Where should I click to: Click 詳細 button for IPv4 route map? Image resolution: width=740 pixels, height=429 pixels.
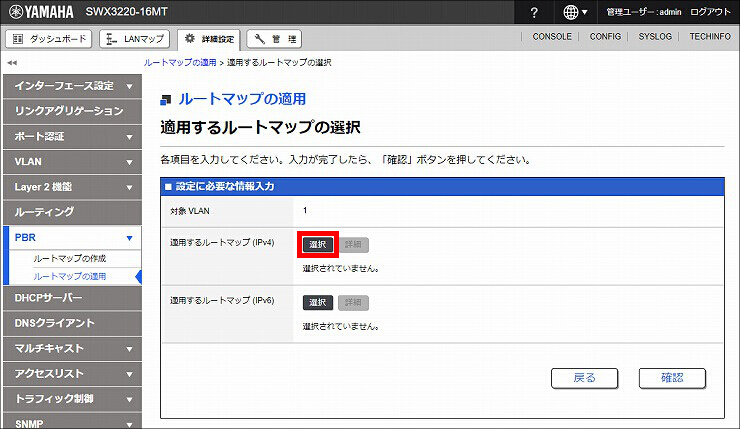tap(353, 244)
